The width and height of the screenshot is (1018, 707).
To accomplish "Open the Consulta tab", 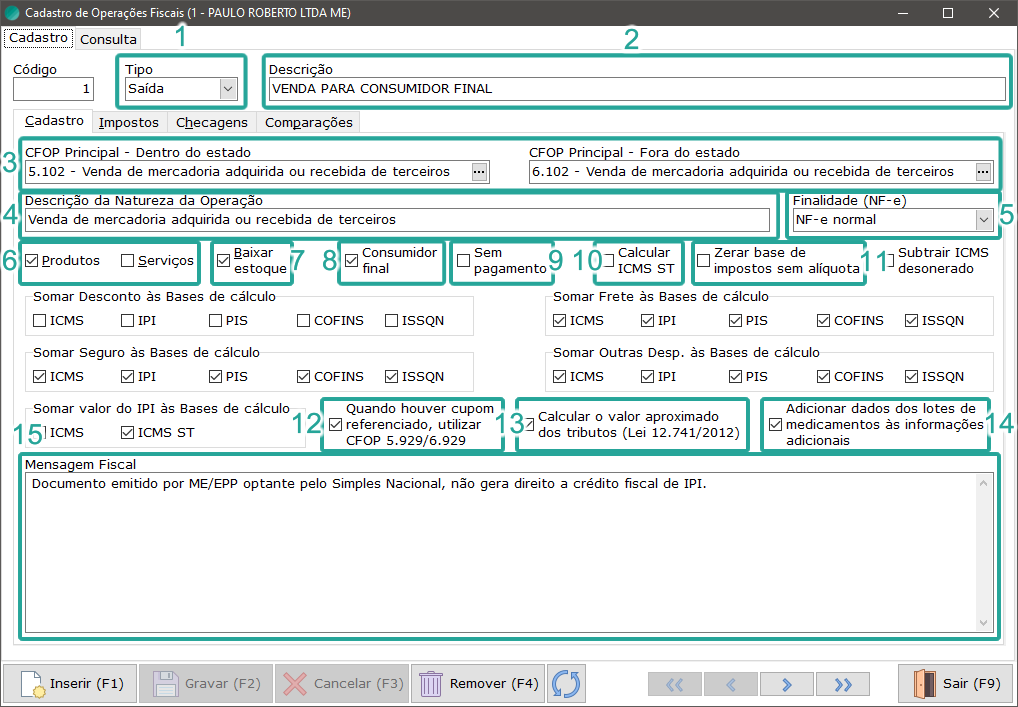I will coord(108,40).
